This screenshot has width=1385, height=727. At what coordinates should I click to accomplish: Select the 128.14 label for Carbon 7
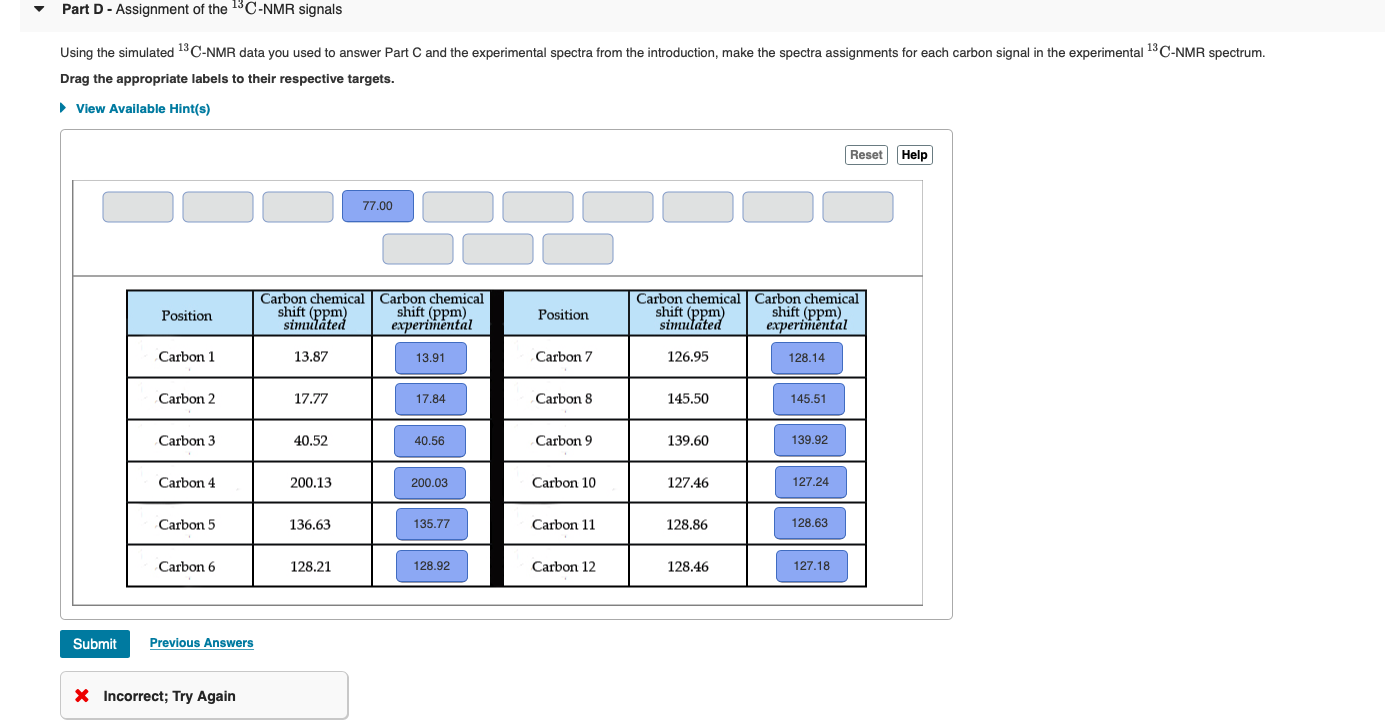[807, 358]
